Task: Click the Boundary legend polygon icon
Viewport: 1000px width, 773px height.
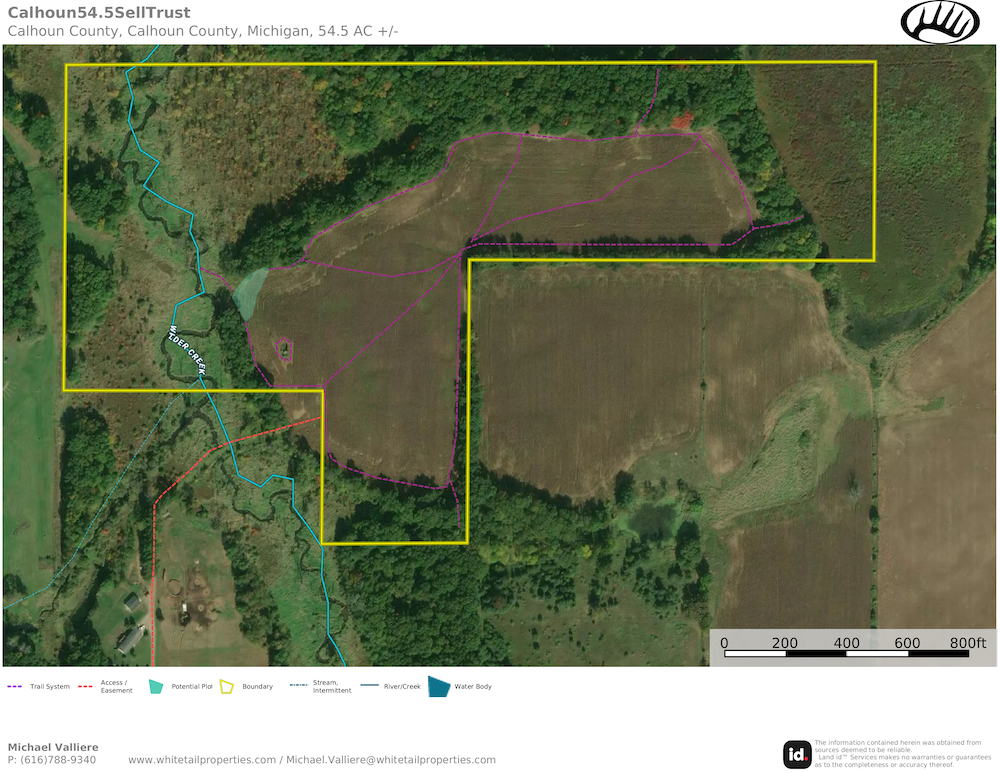Action: [x=227, y=687]
